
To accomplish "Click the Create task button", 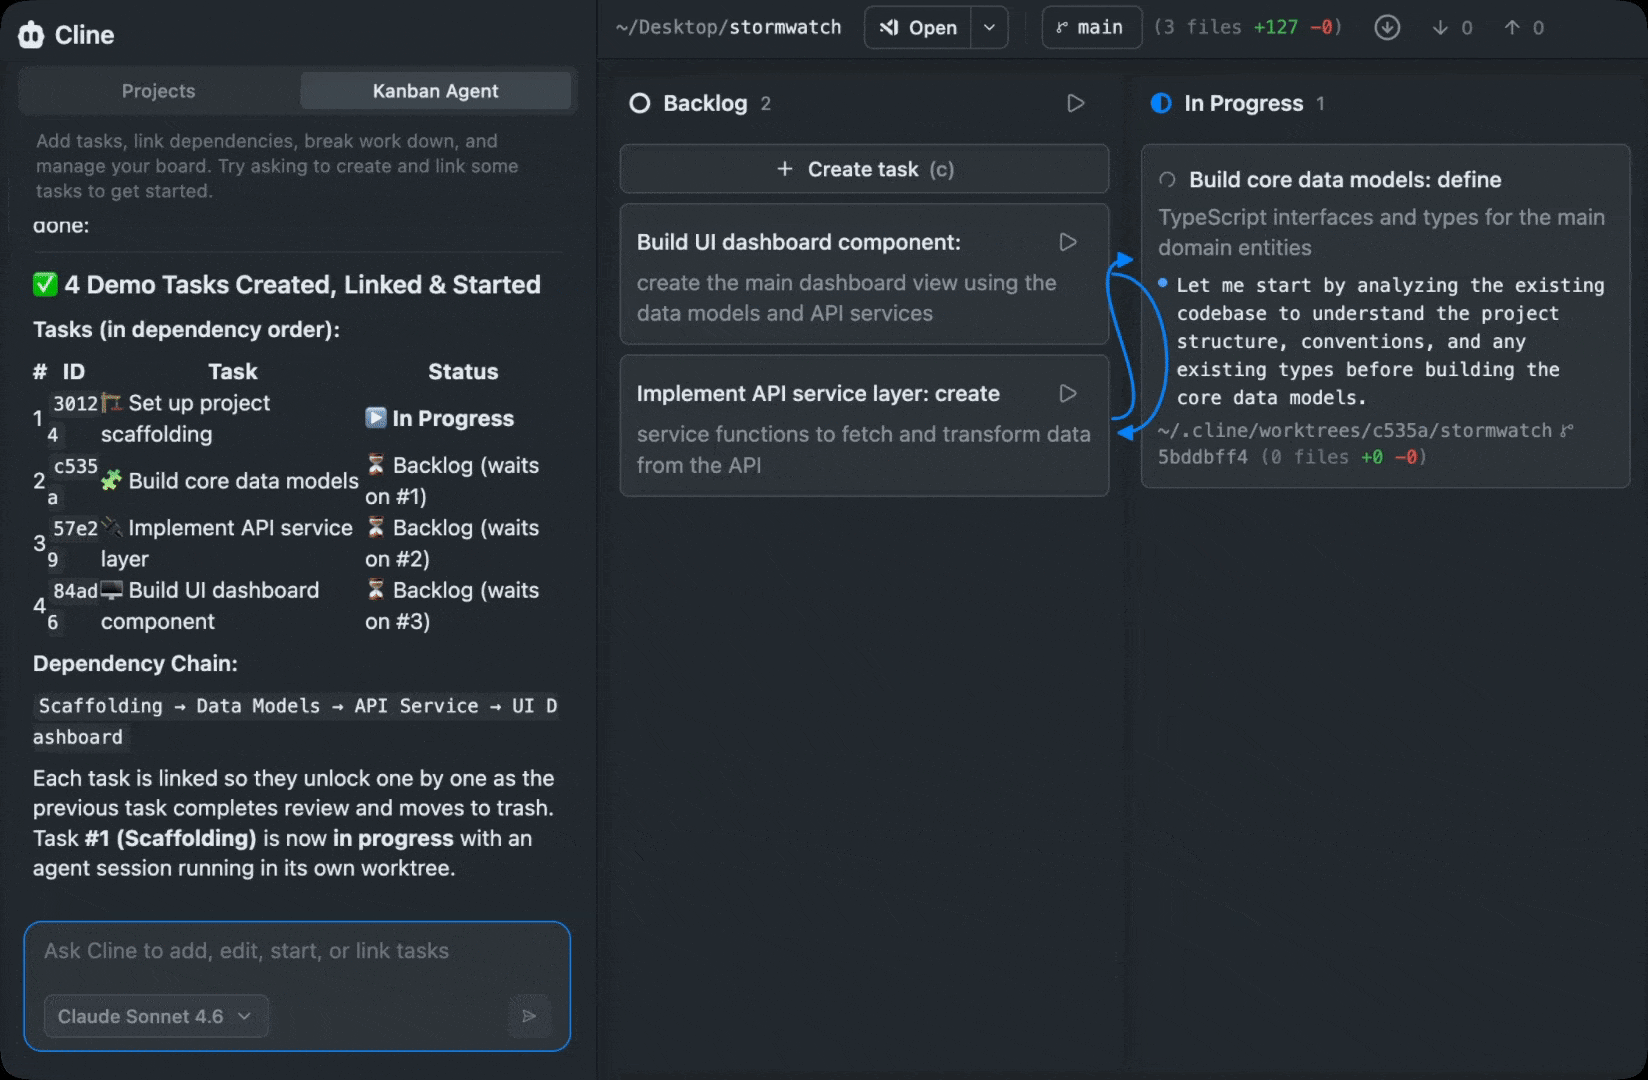I will click(864, 169).
